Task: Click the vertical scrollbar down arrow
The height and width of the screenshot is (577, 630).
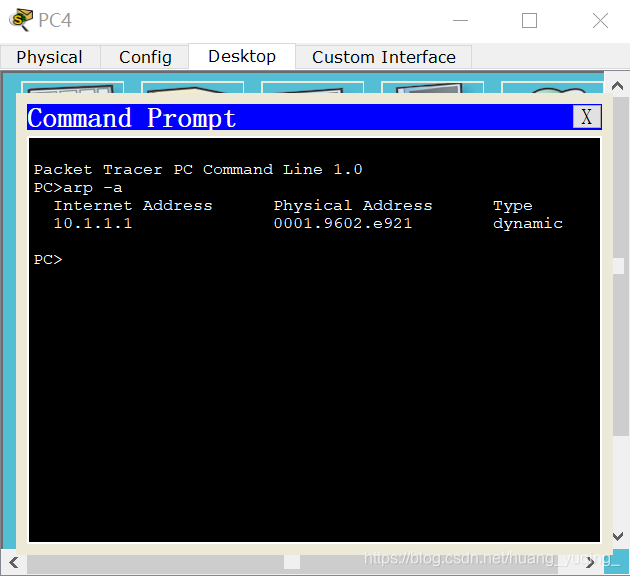Action: point(617,536)
